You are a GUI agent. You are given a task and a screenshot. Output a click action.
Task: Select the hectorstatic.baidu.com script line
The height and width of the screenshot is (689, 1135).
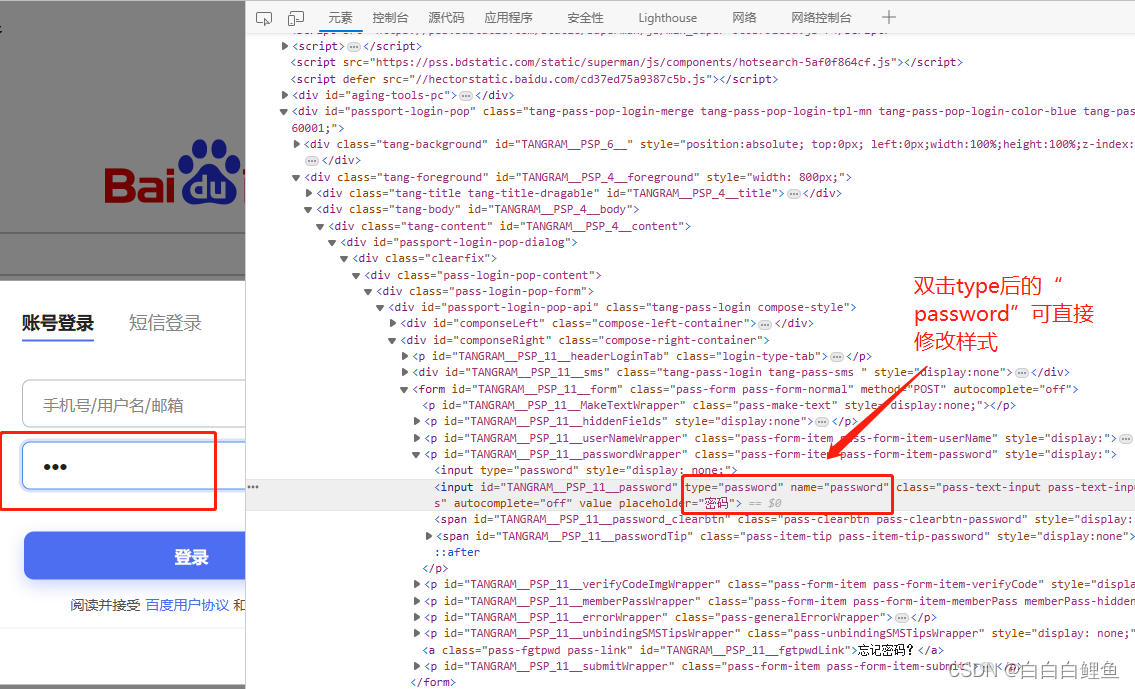pos(534,79)
